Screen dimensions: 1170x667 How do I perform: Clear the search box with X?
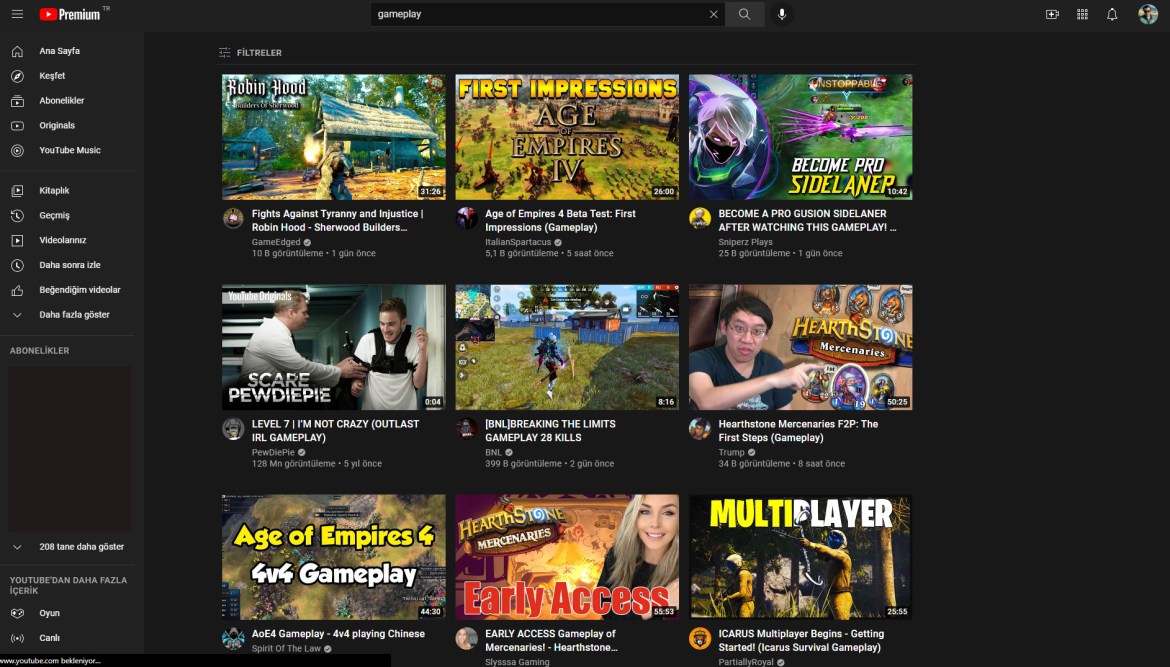point(713,14)
